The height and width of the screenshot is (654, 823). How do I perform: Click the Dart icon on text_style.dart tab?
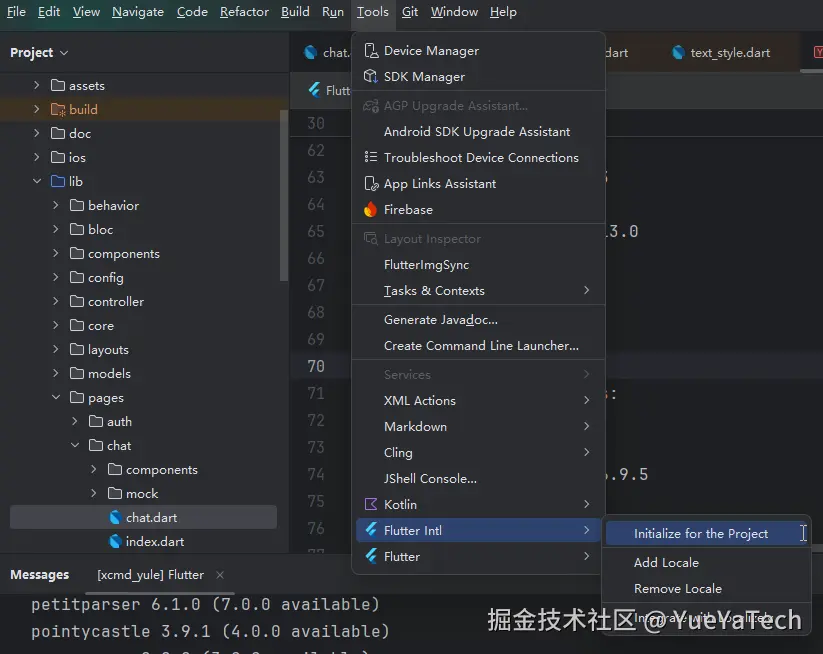[678, 52]
